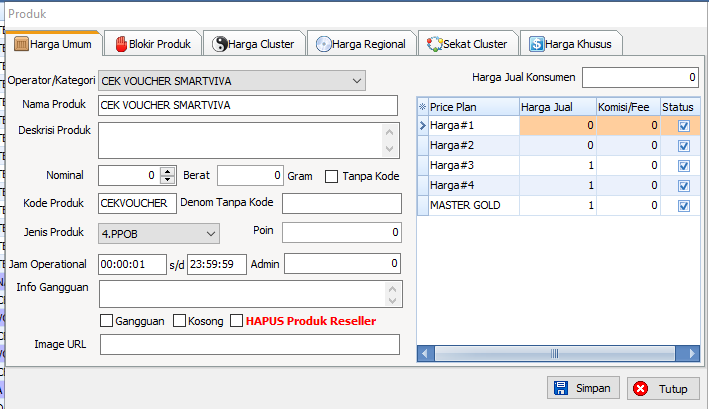
Task: Open the Harga Cluster tab
Action: 254,44
